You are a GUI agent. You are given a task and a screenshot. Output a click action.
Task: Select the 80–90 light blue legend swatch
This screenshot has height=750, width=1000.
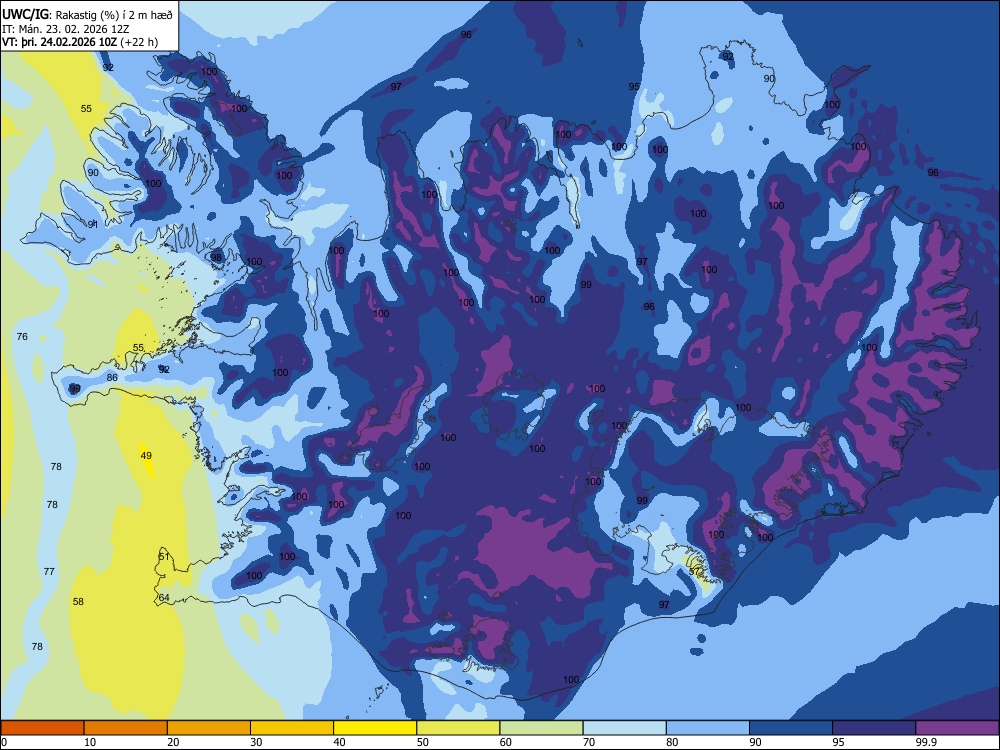708,728
